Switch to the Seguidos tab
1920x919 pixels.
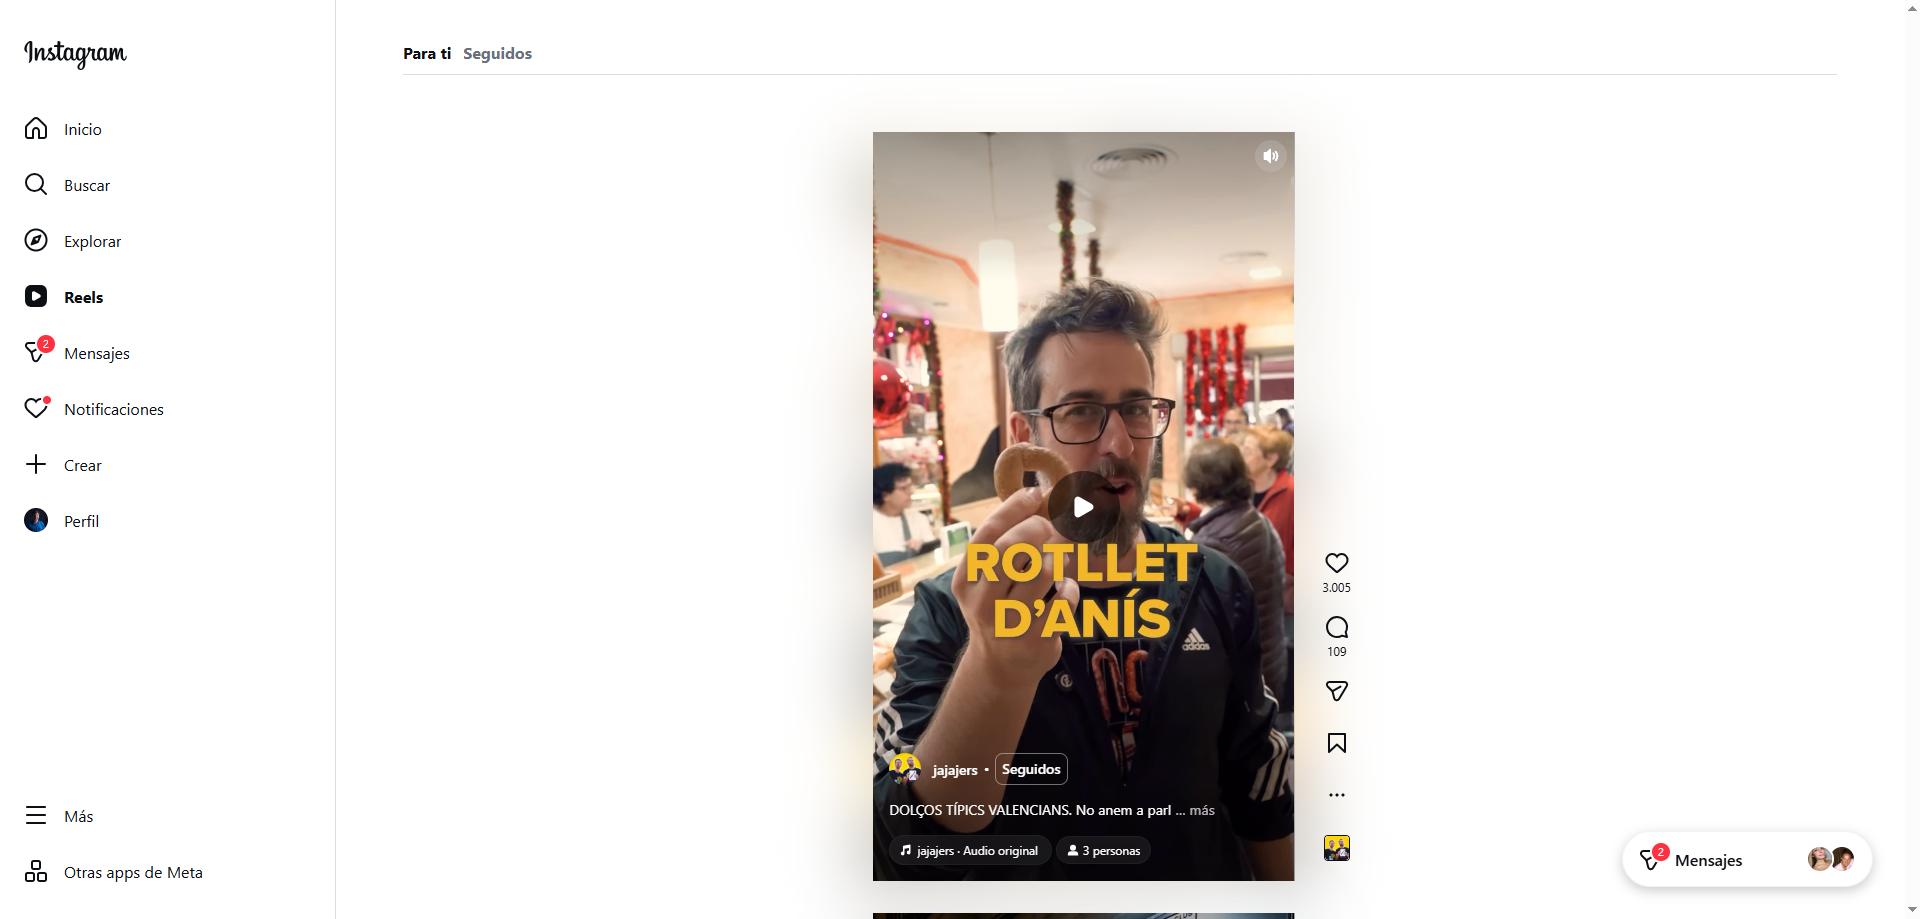(x=497, y=54)
